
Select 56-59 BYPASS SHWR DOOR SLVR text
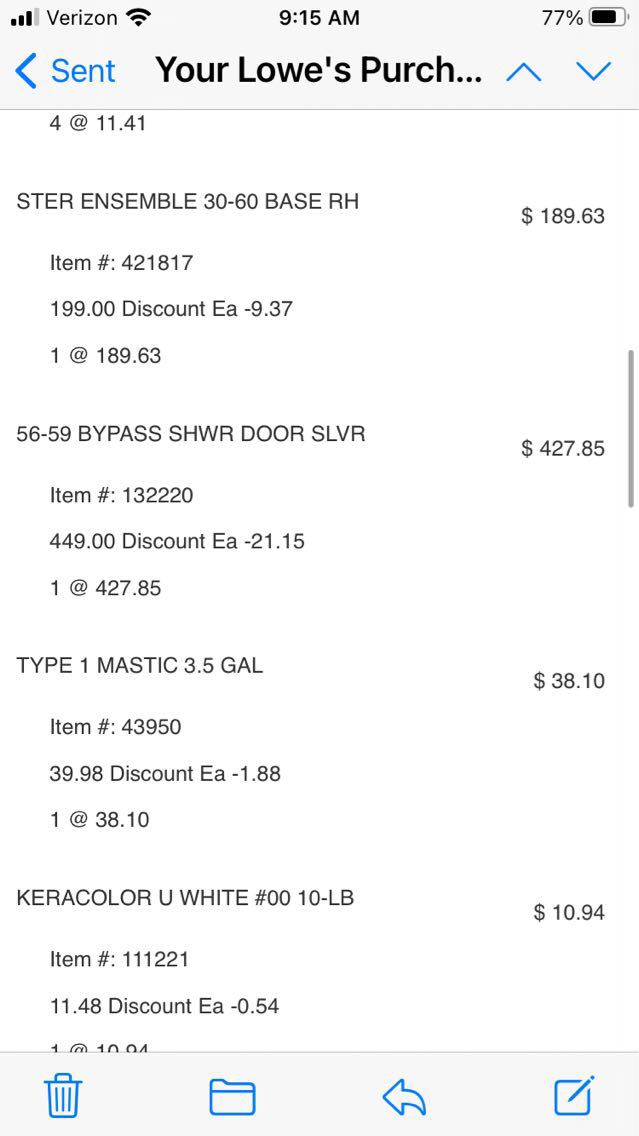click(x=191, y=433)
